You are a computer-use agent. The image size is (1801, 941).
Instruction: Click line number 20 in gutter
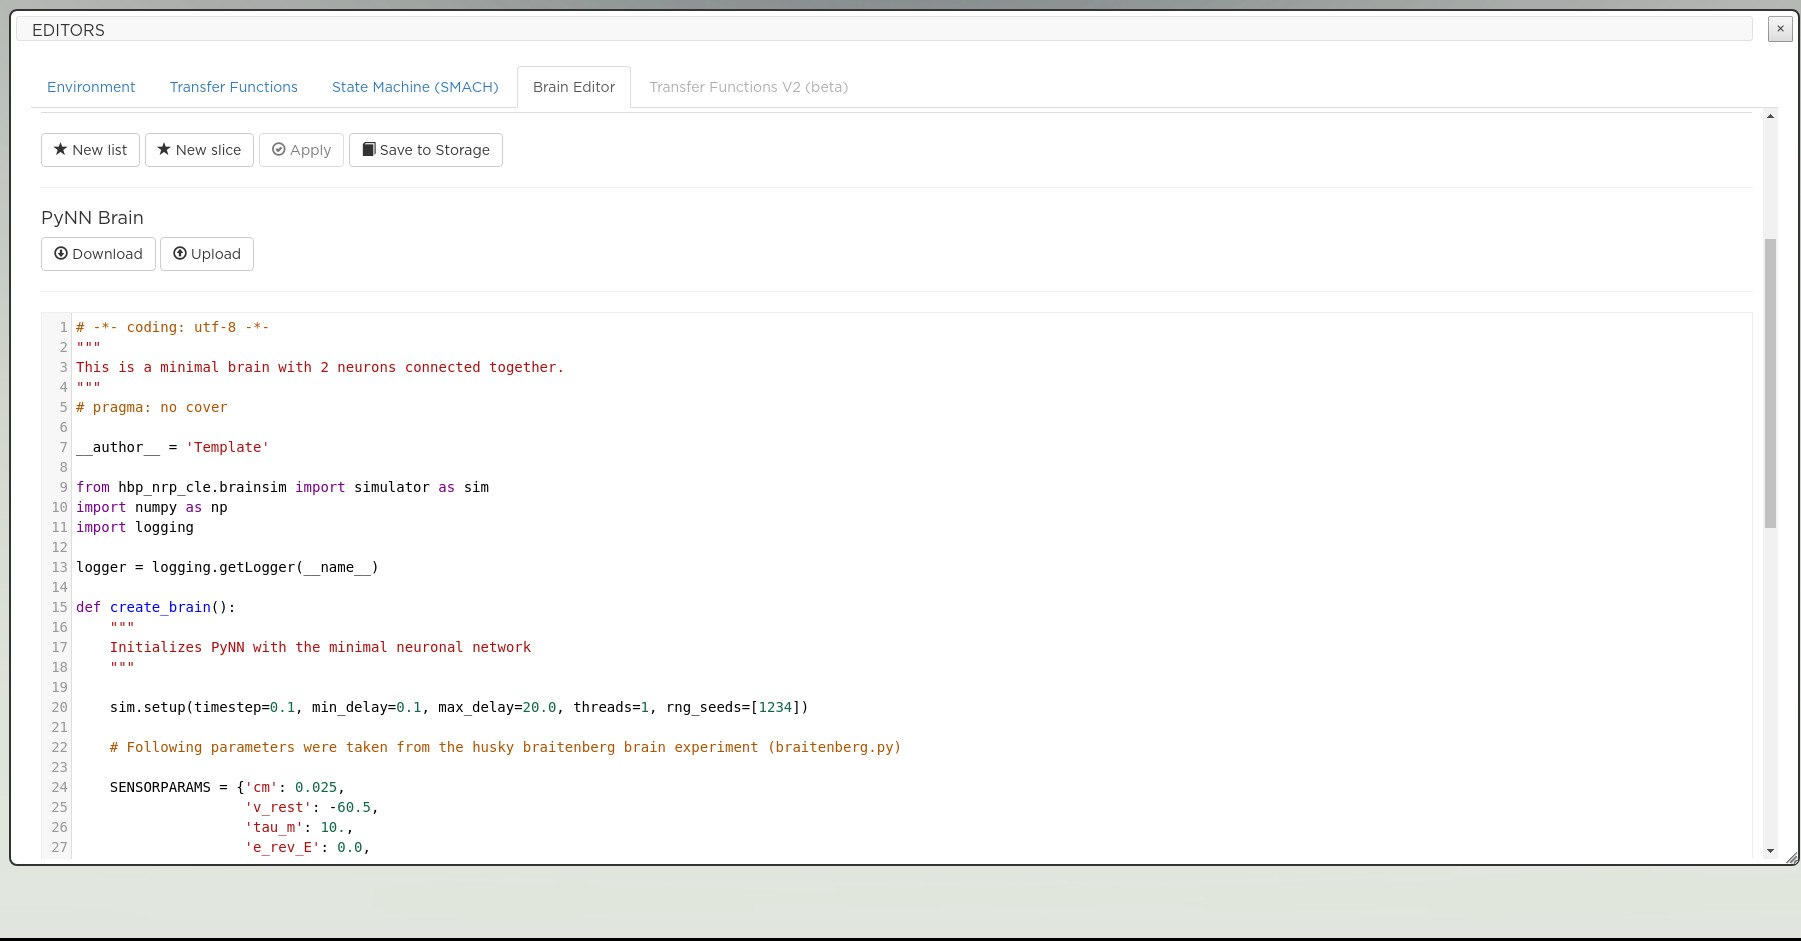(x=59, y=707)
